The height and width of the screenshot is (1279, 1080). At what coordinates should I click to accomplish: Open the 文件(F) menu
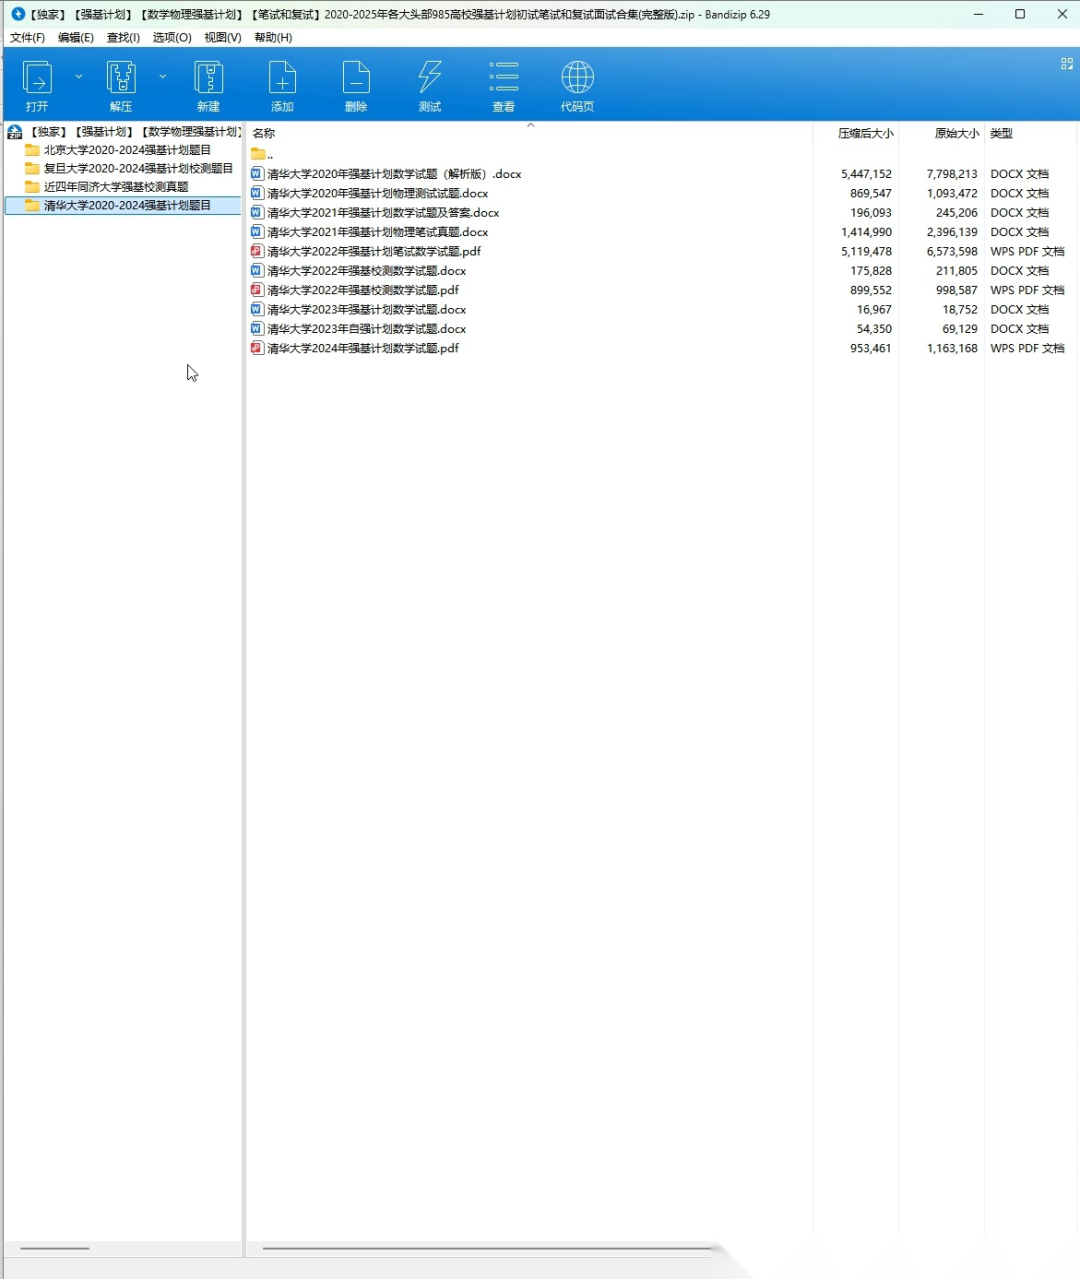coord(27,37)
